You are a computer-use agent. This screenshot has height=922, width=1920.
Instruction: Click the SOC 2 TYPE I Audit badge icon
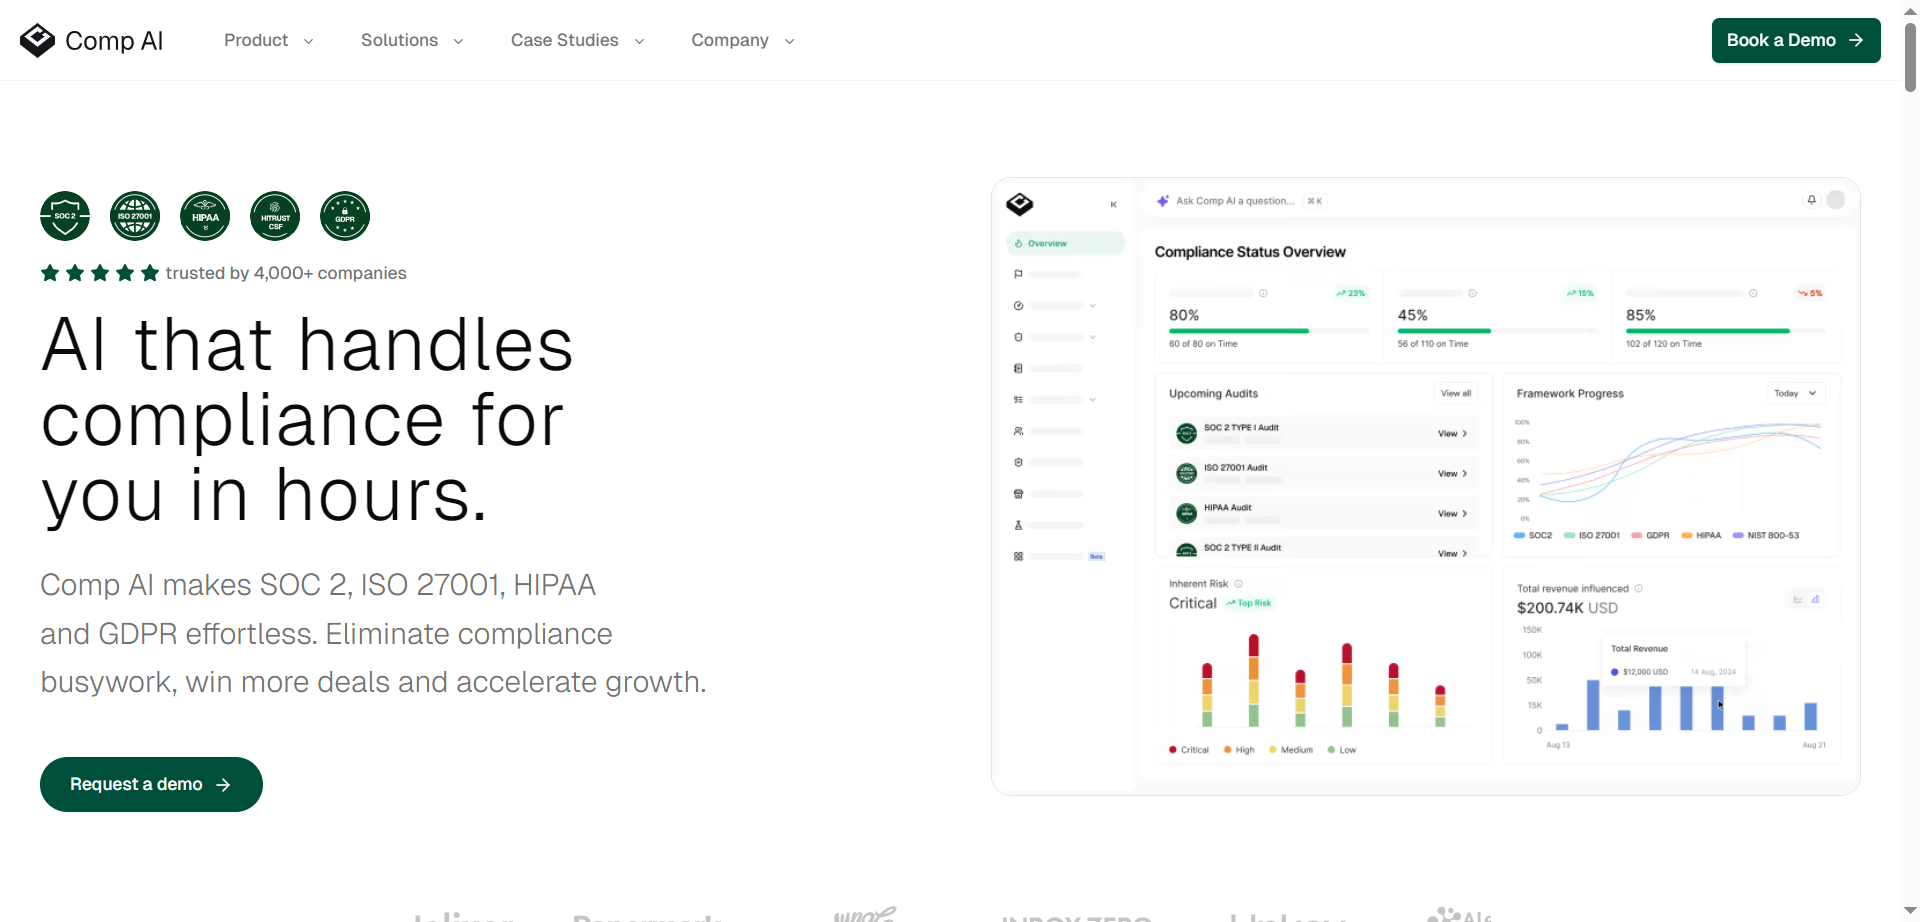[1186, 433]
